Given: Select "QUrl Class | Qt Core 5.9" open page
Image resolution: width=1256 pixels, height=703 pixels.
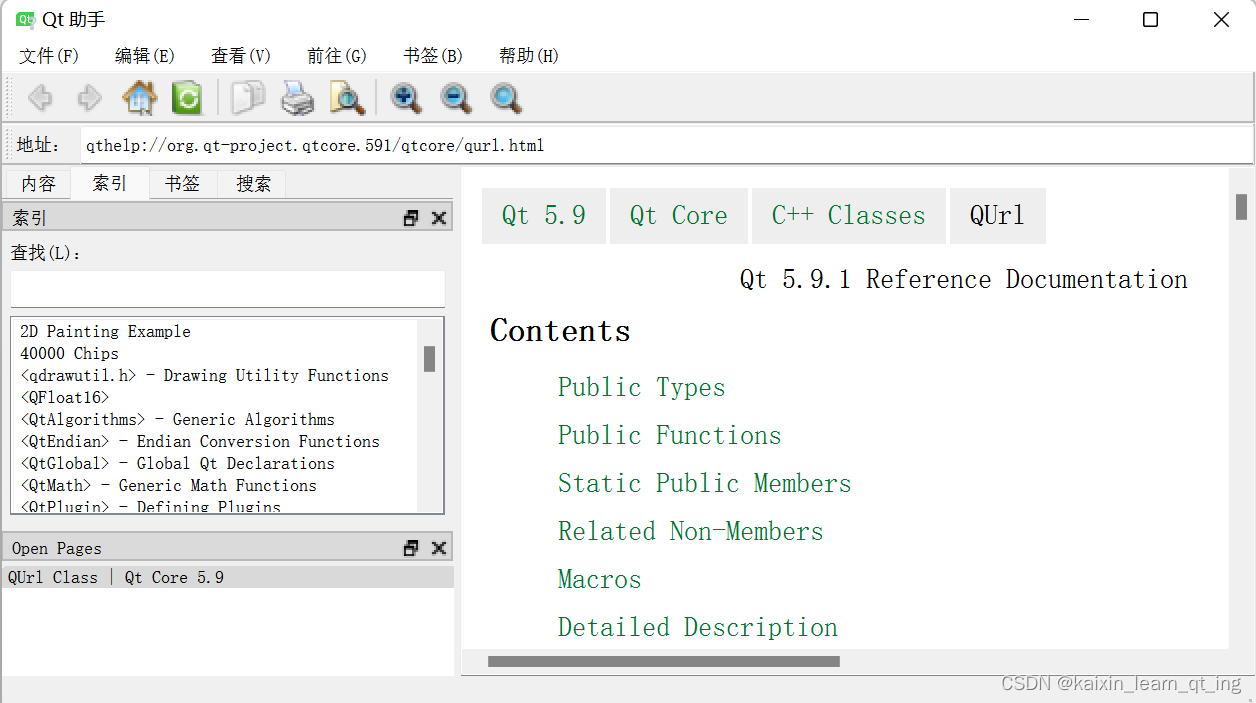Looking at the screenshot, I should pos(228,577).
